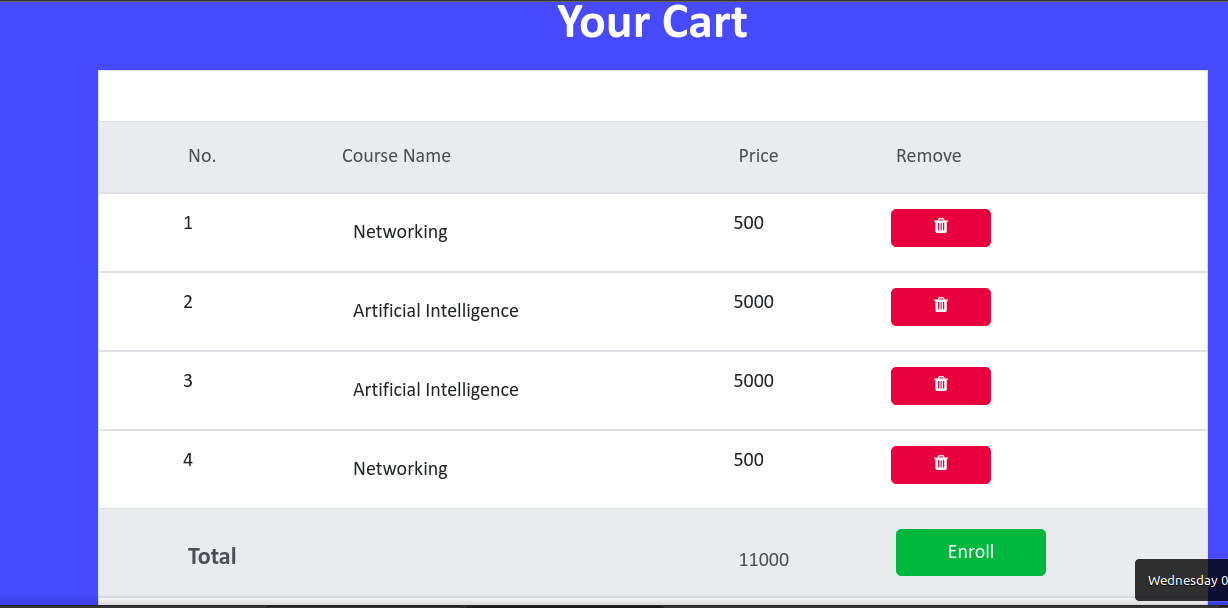Click the 11000 total amount
The height and width of the screenshot is (608, 1228).
763,560
